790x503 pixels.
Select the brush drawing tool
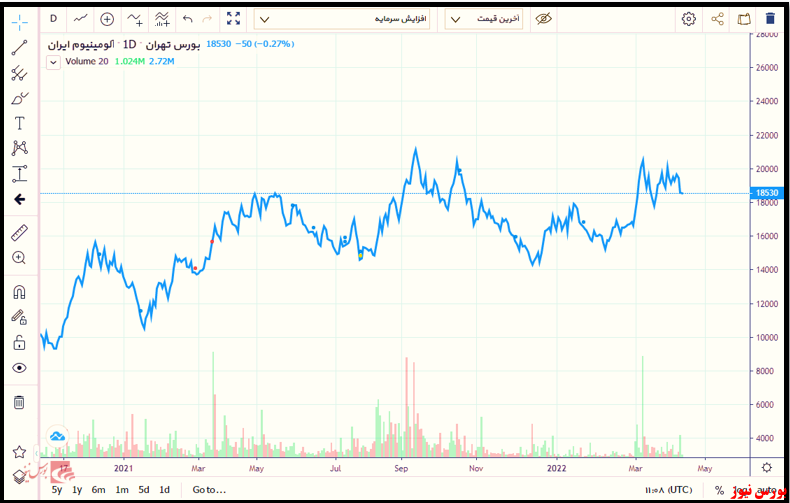click(19, 98)
